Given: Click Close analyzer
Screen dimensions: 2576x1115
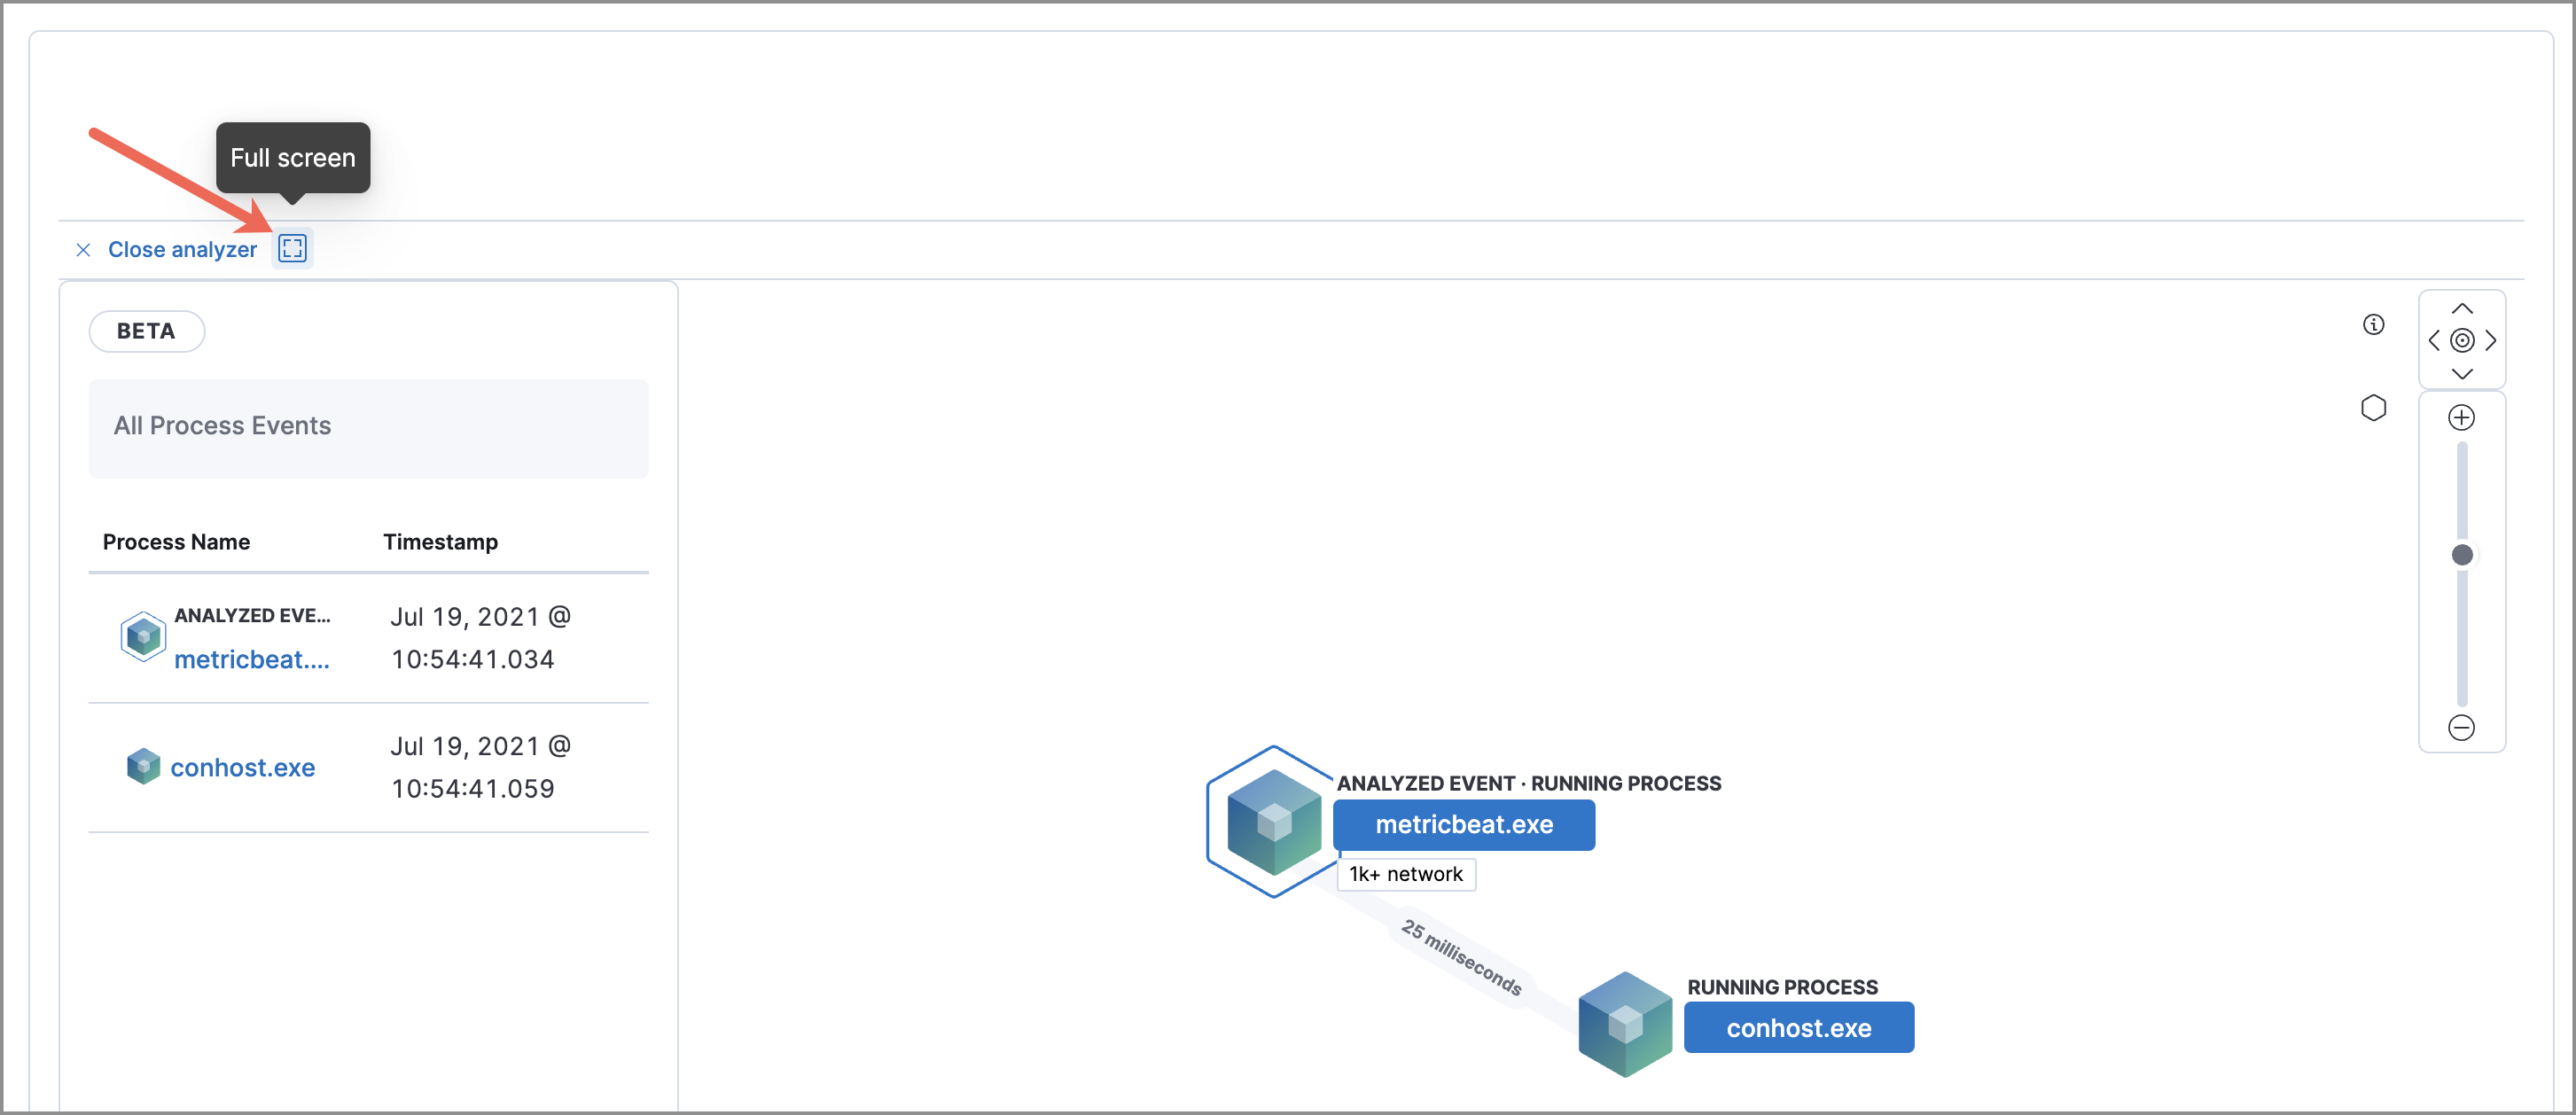Looking at the screenshot, I should pos(182,249).
